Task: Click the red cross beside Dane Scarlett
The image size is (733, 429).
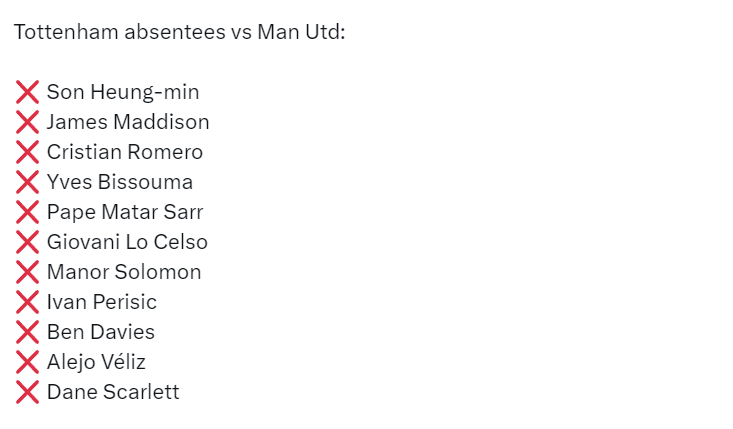Action: 27,392
